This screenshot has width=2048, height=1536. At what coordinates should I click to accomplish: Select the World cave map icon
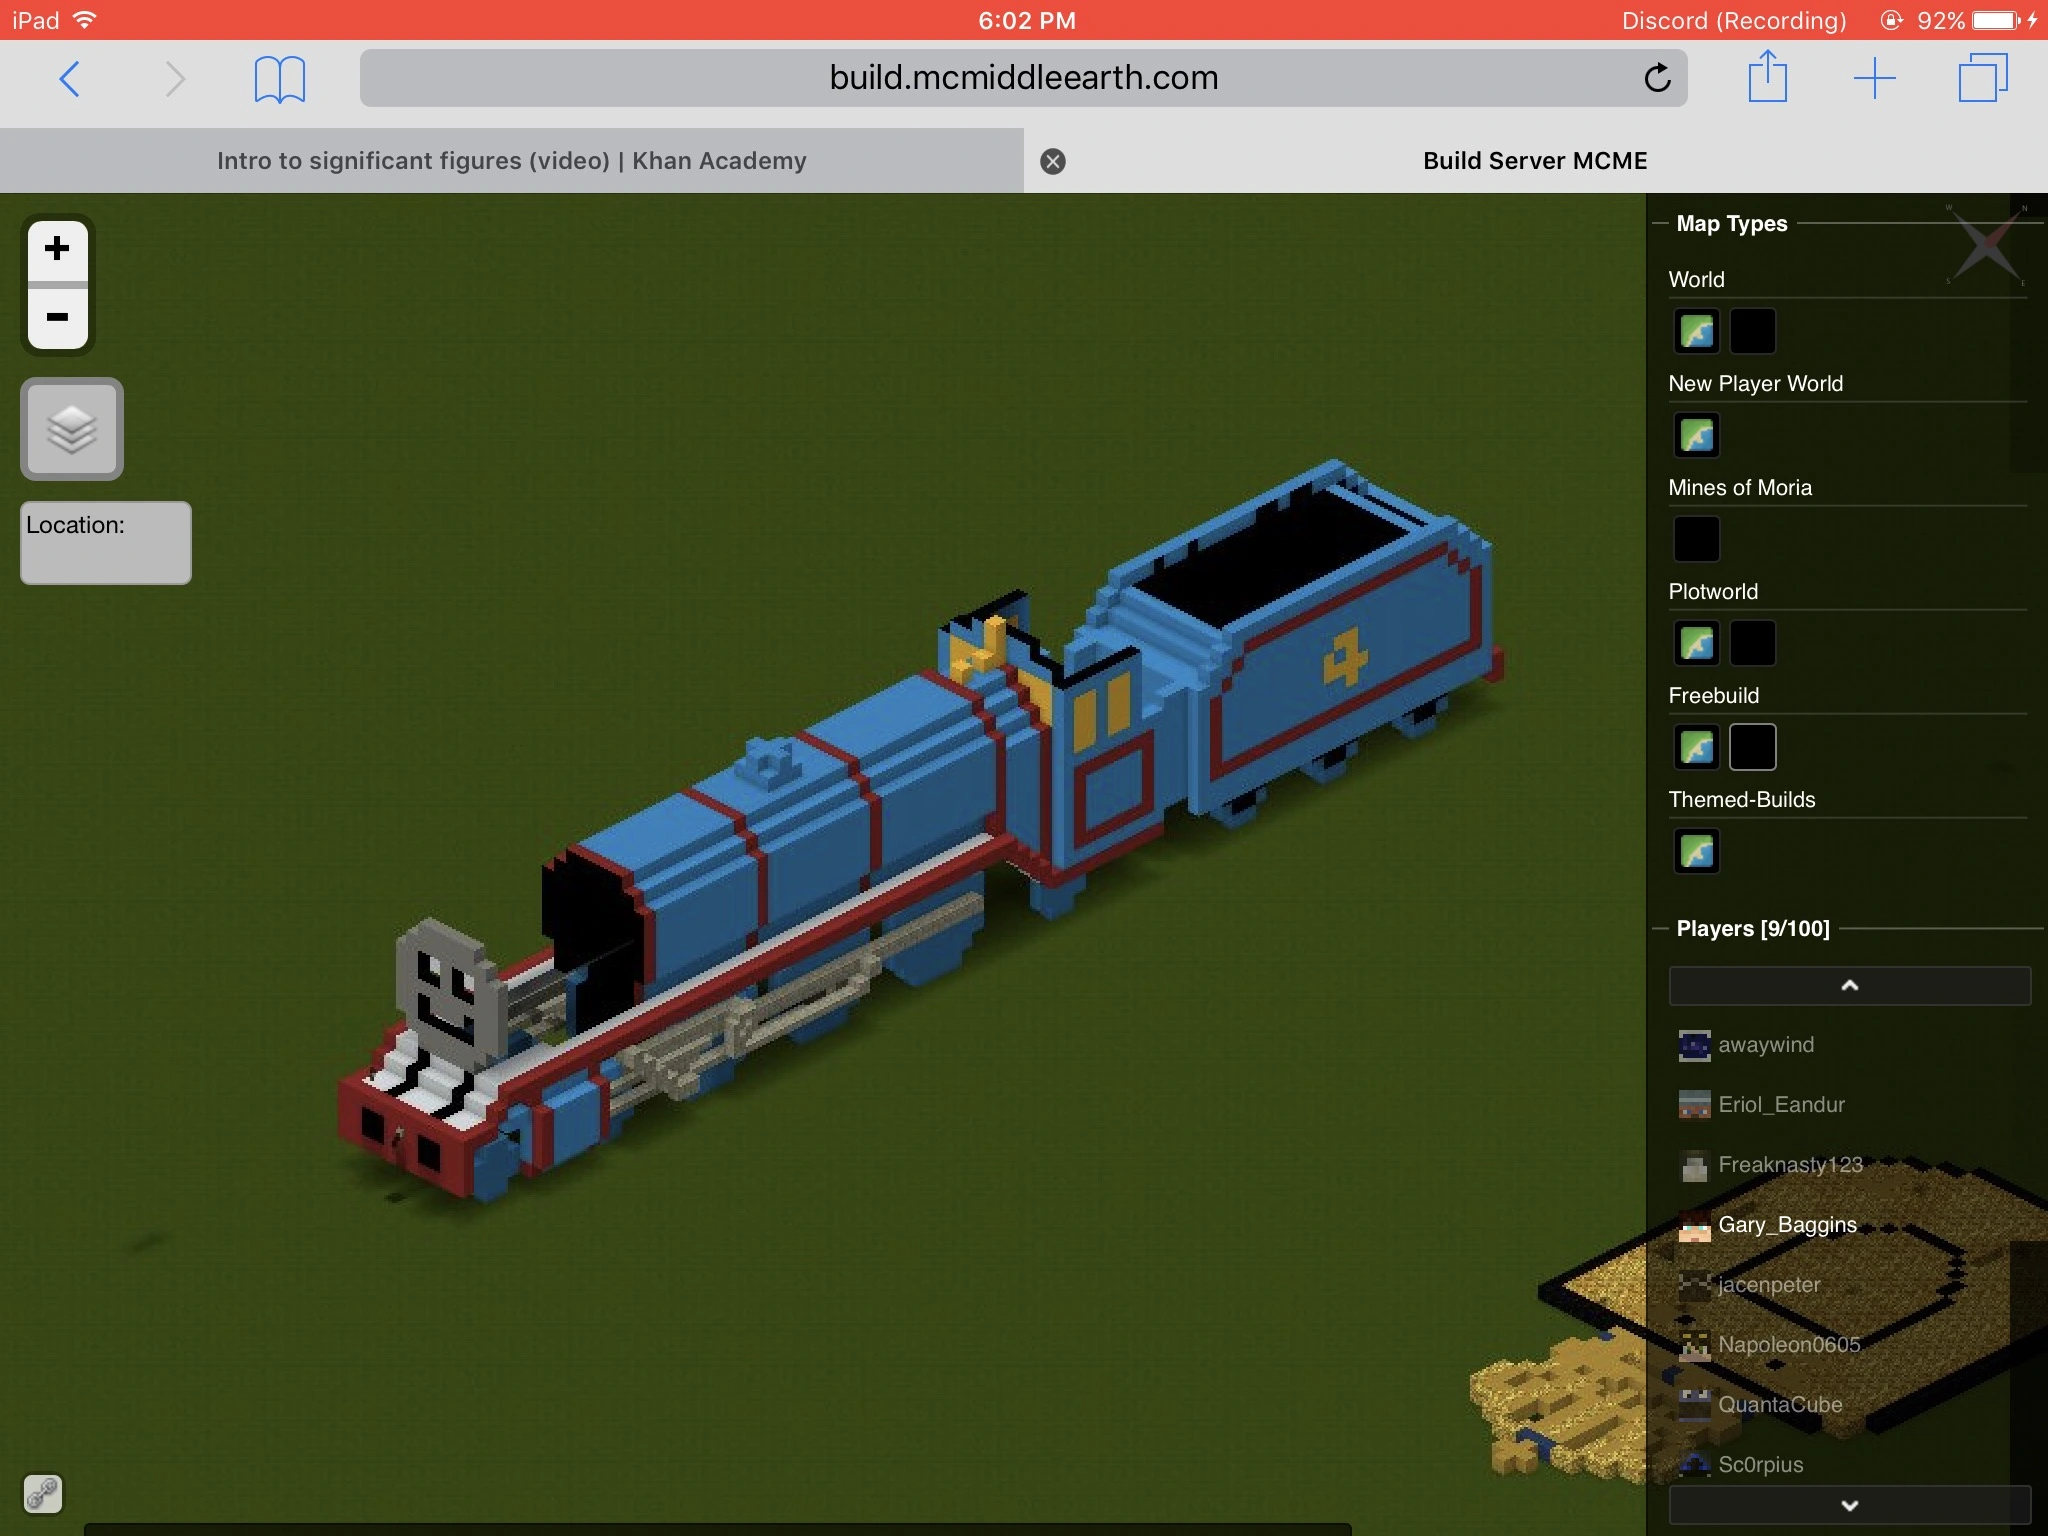[x=1752, y=331]
